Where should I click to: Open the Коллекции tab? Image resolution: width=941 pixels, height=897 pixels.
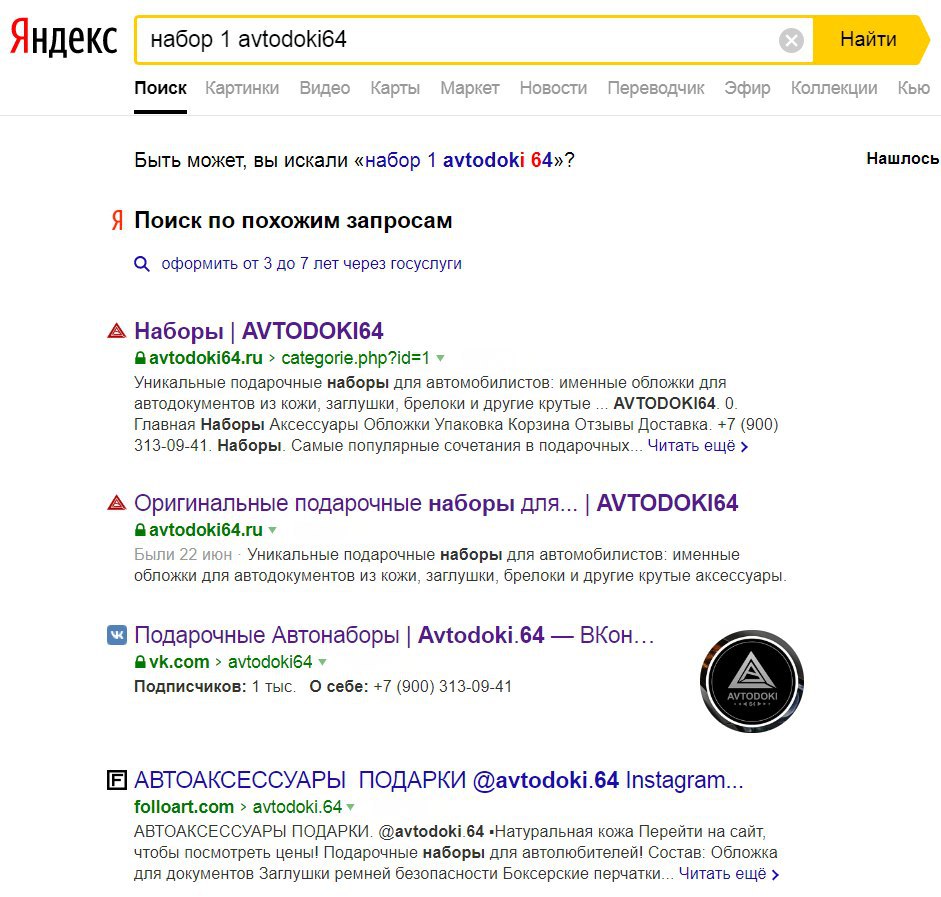(x=834, y=88)
